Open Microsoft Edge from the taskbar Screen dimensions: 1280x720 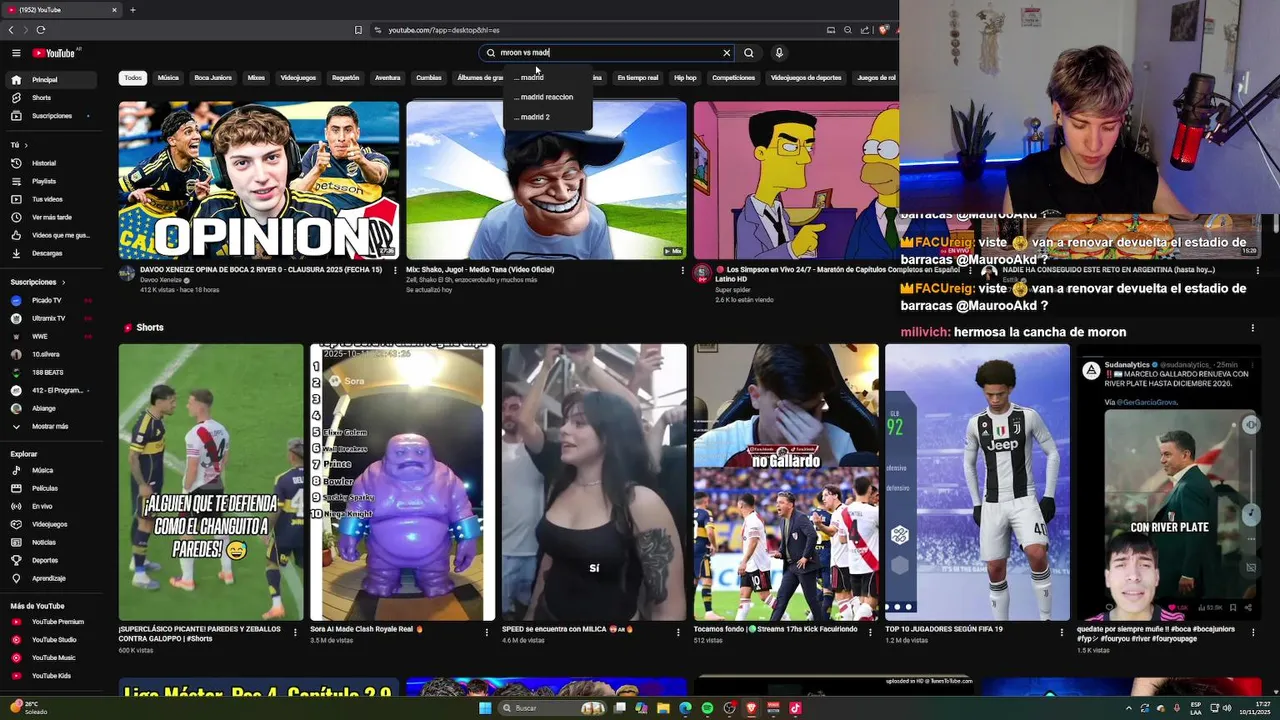(x=685, y=708)
